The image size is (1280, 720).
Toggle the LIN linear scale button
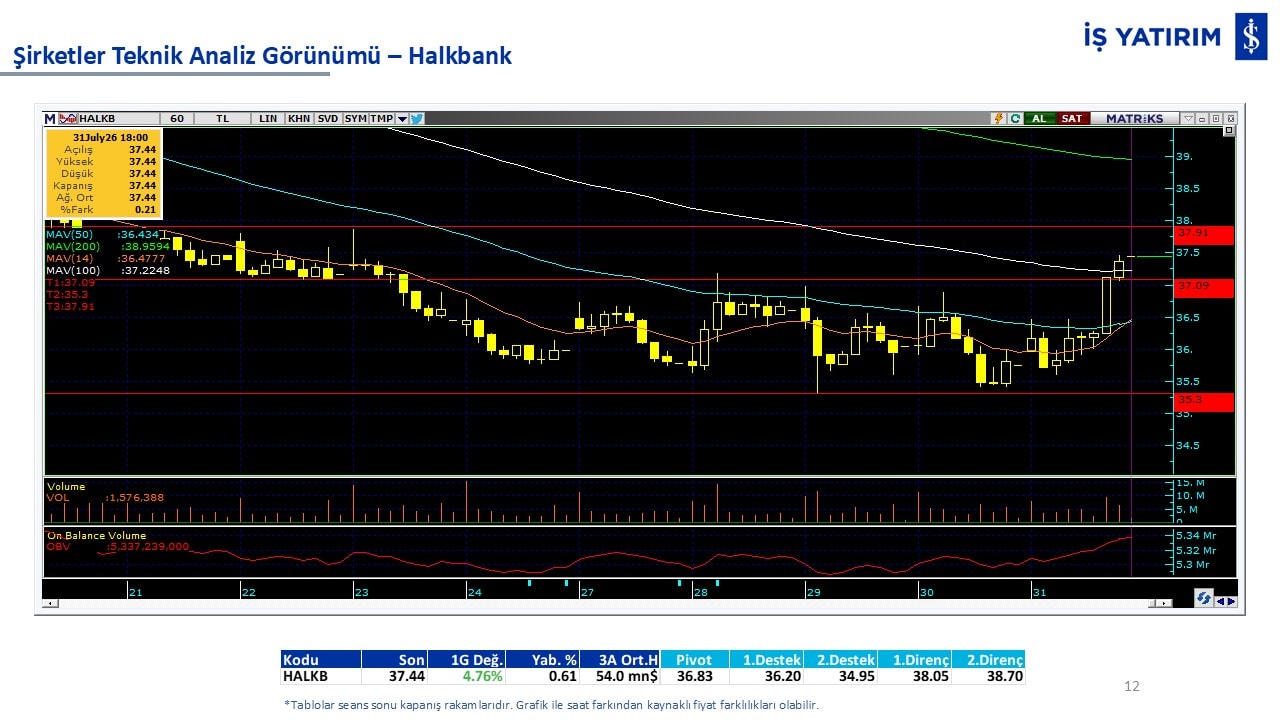pos(268,118)
